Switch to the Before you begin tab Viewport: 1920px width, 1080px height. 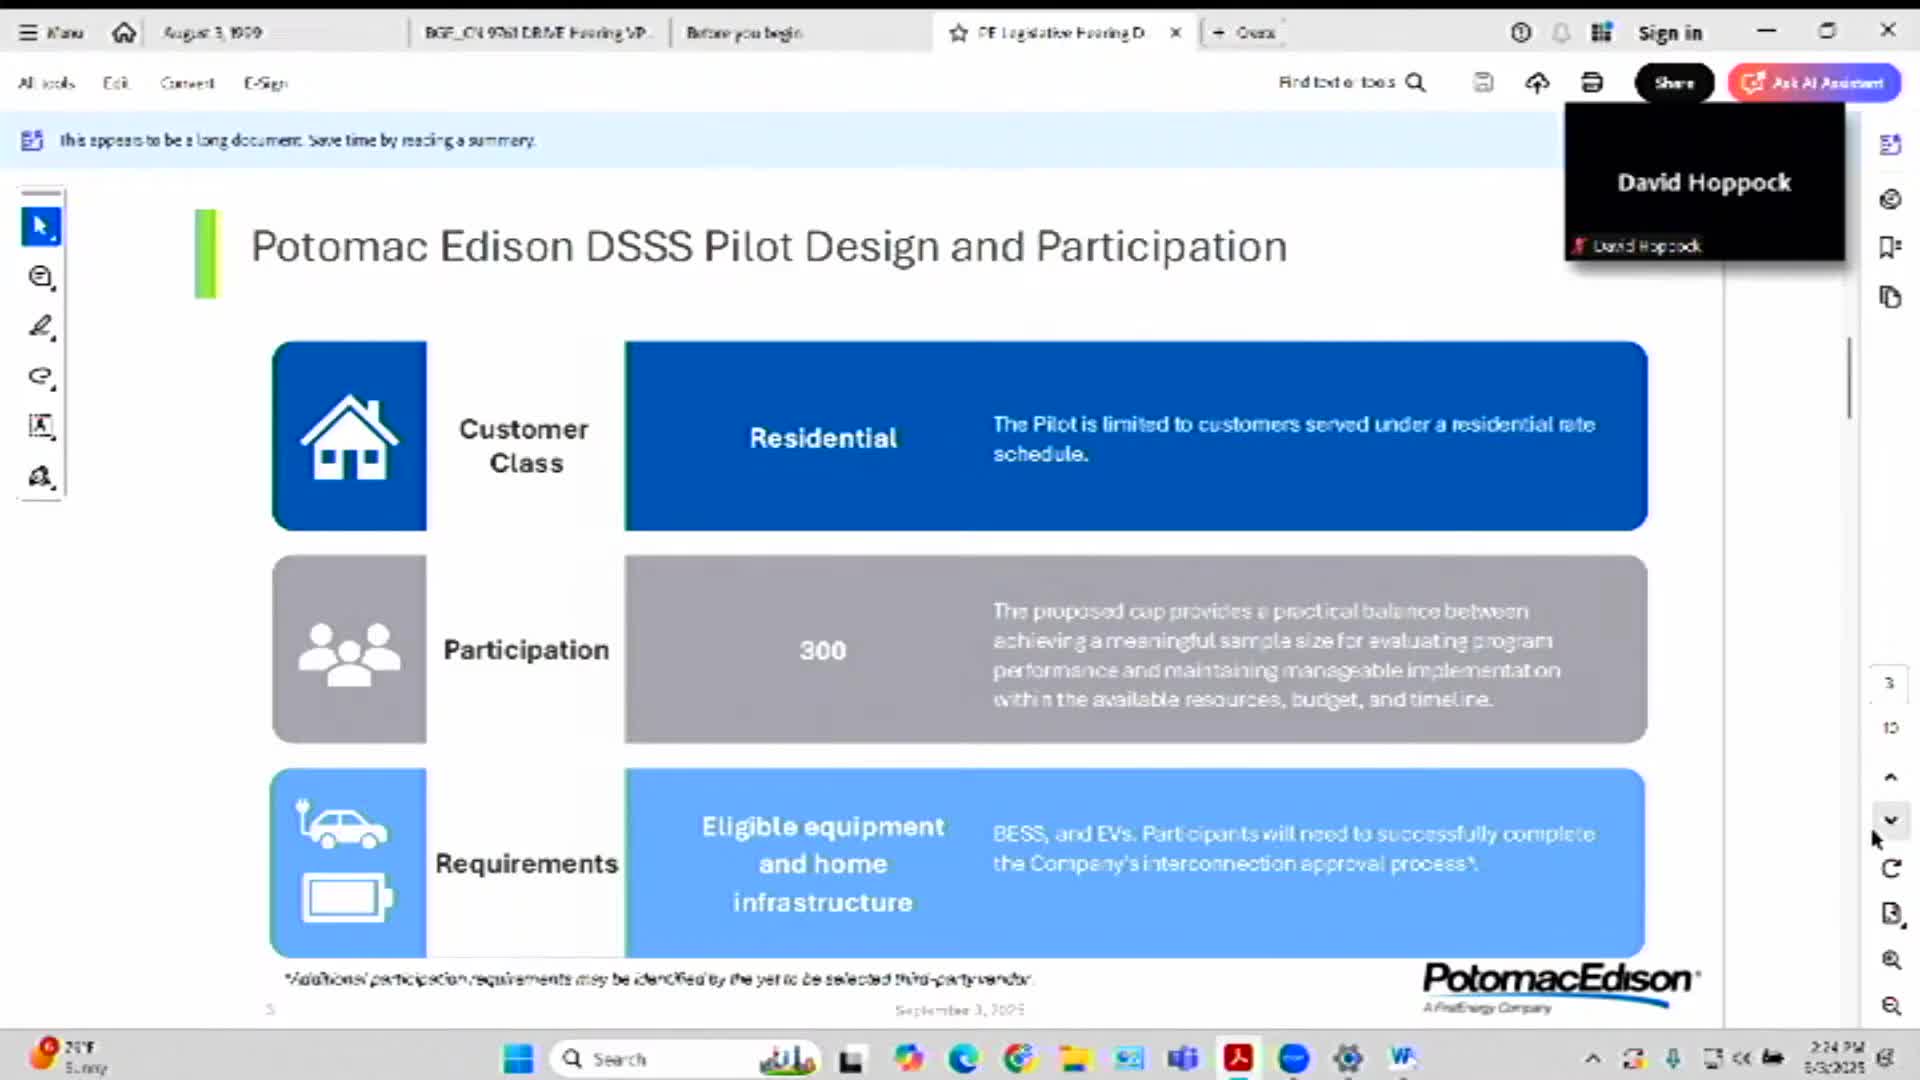coord(744,33)
